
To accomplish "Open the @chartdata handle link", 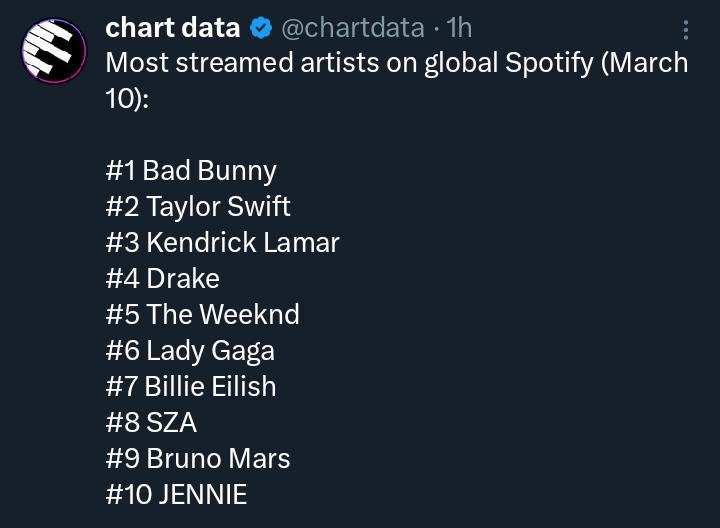I will 353,28.
